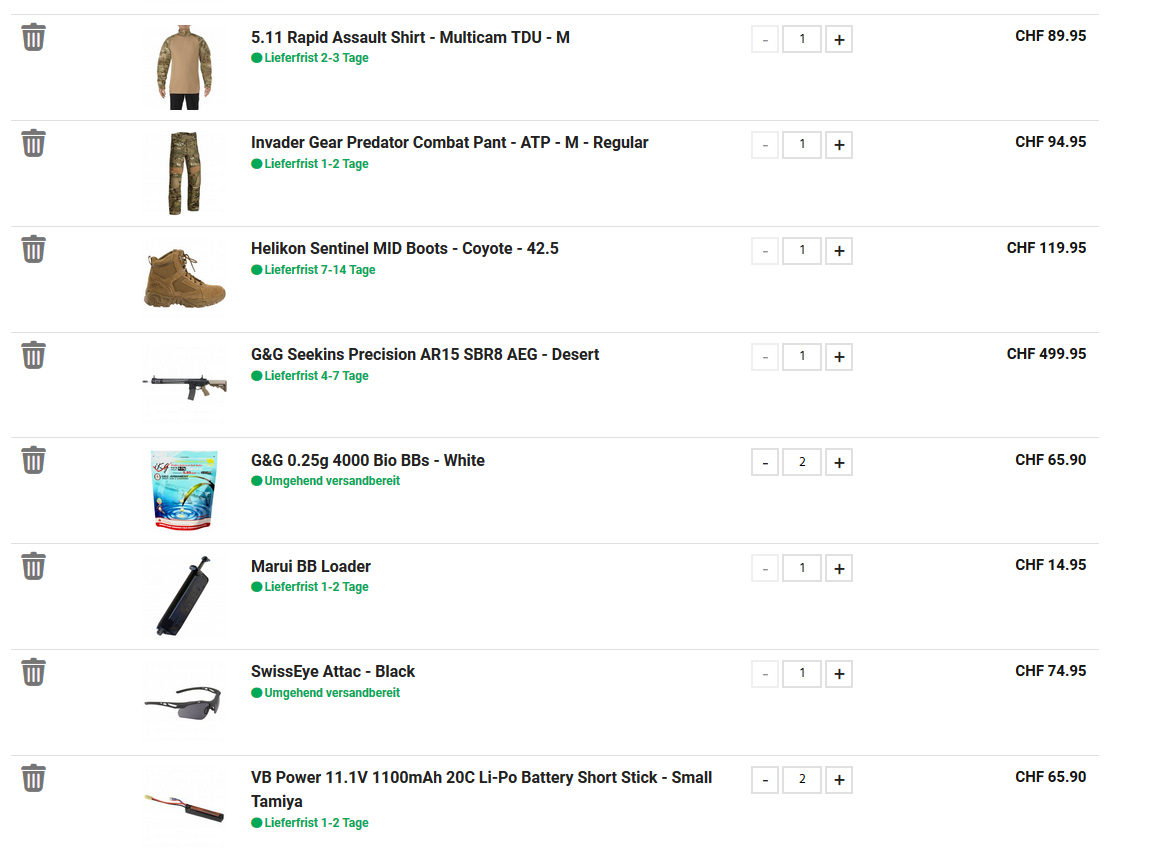Select 'Lieferfrist 7-14 Tage' text

point(320,270)
